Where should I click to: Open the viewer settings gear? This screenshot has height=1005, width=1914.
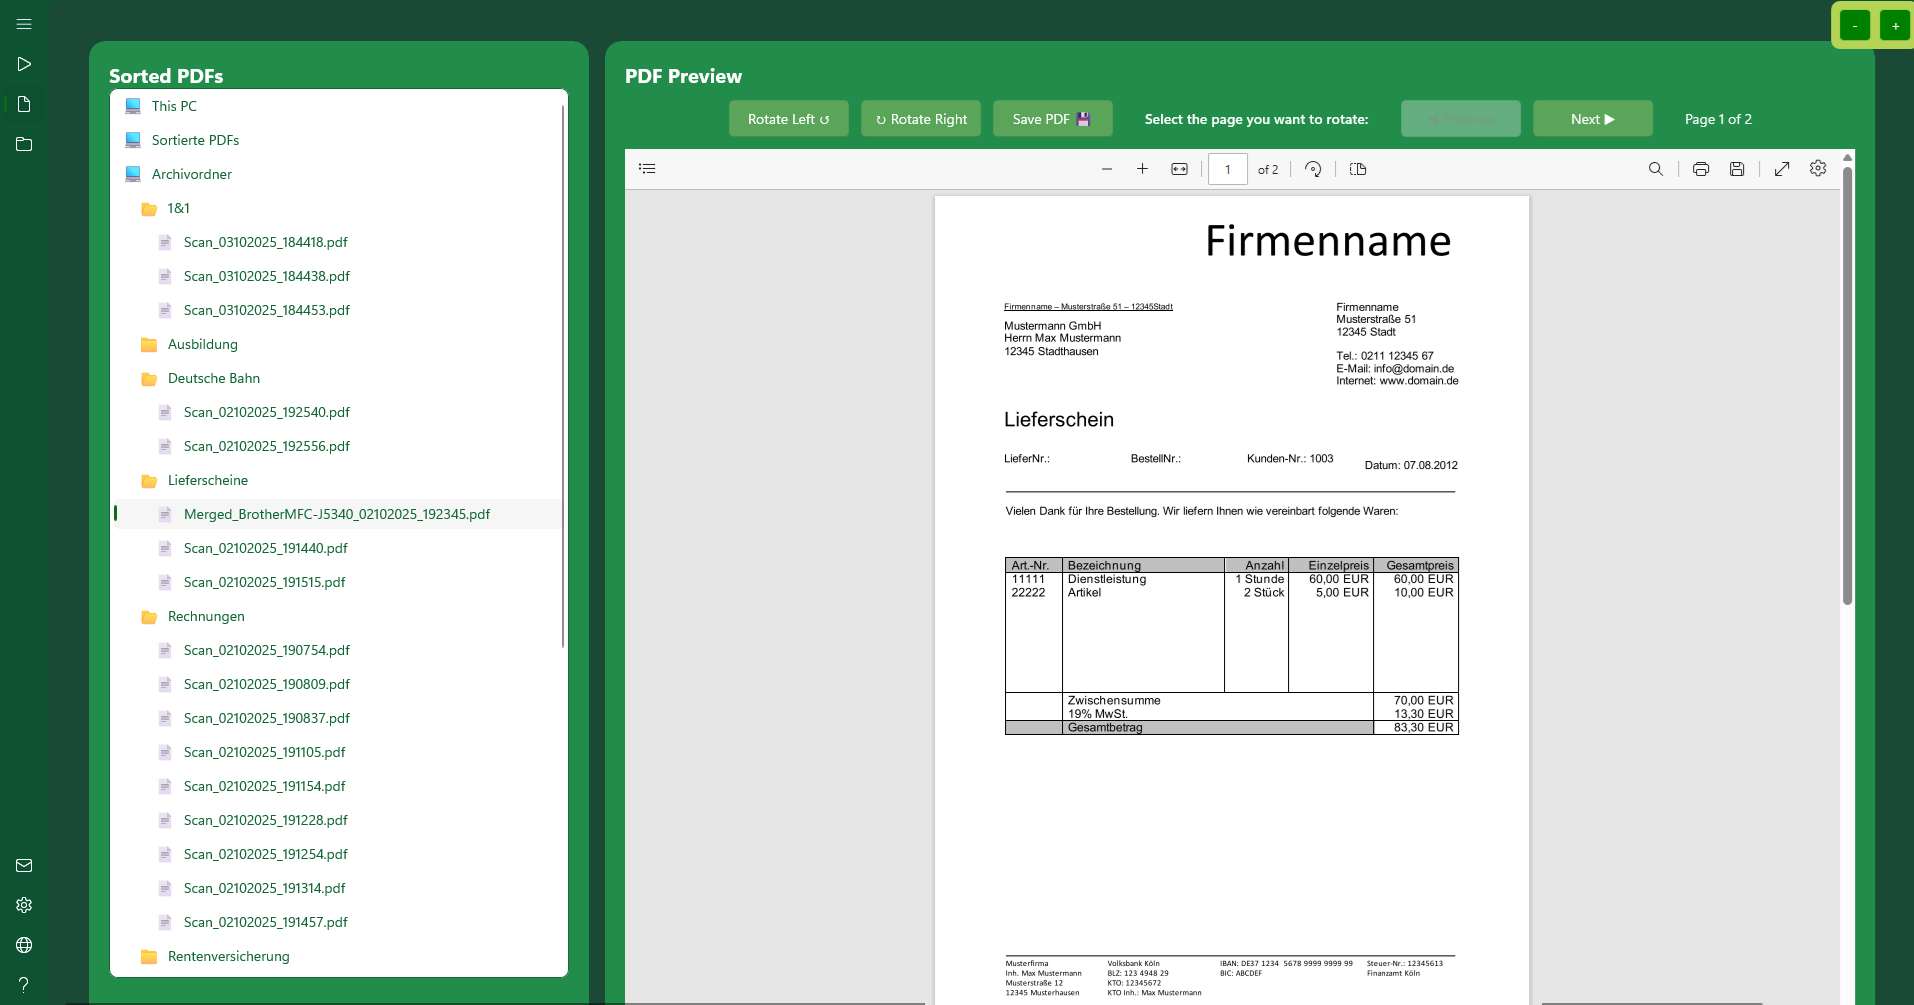point(1818,168)
